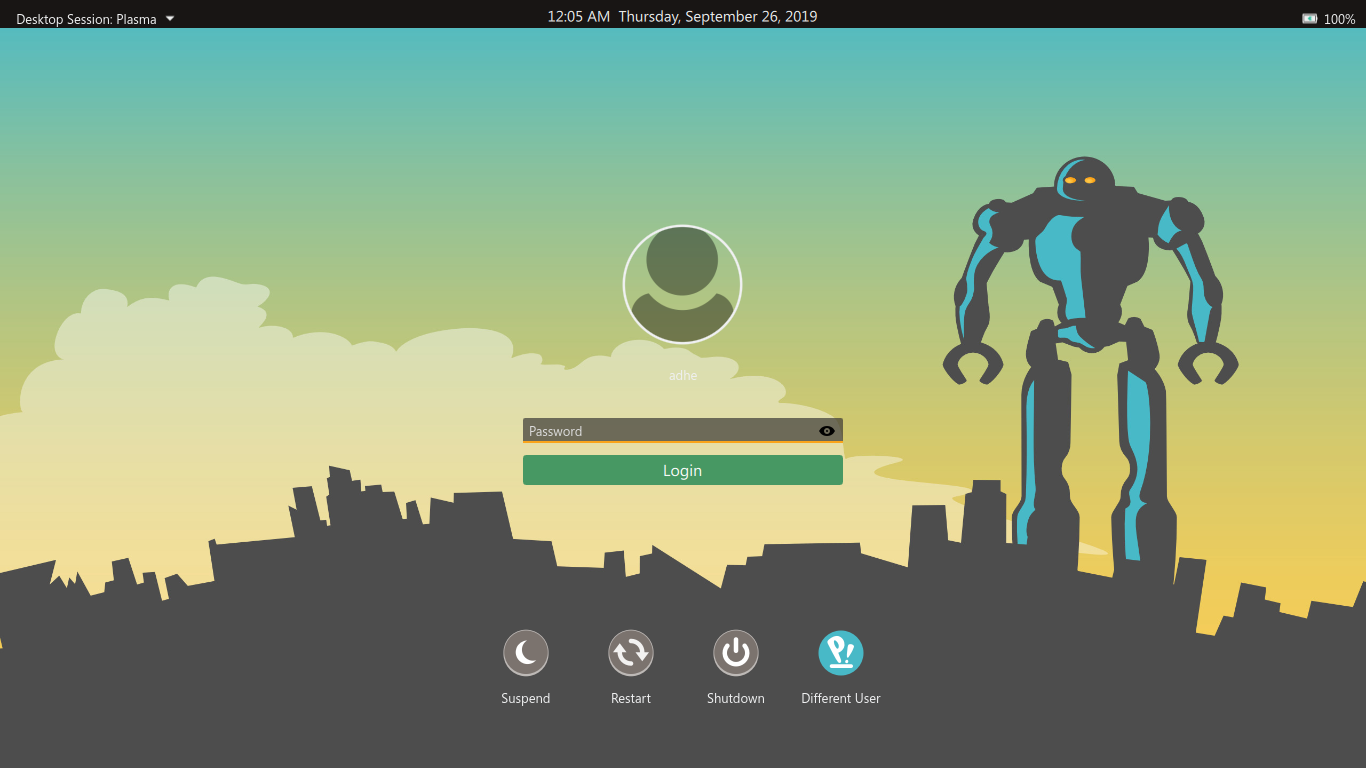Screen dimensions: 1366x768
Task: Click the Suspend text label
Action: point(526,698)
